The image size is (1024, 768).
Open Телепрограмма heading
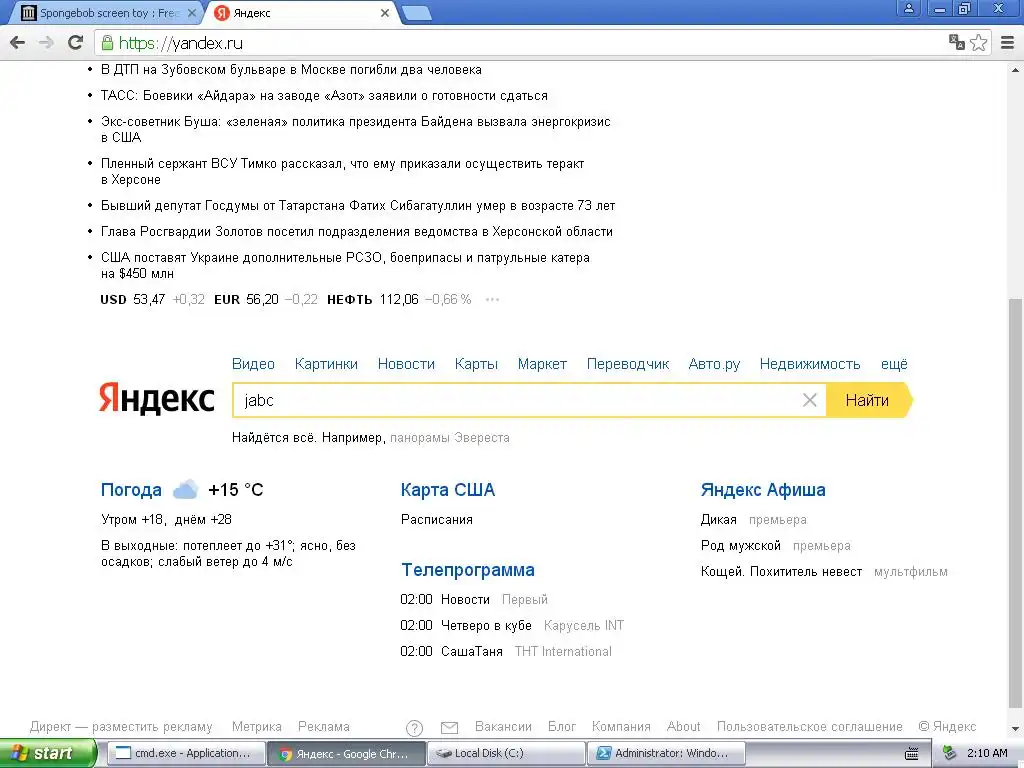[468, 569]
